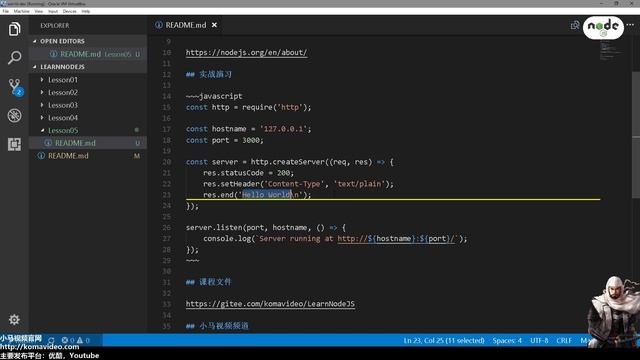This screenshot has width=640, height=360.
Task: Switch to the README.md editor tab
Action: pyautogui.click(x=186, y=25)
